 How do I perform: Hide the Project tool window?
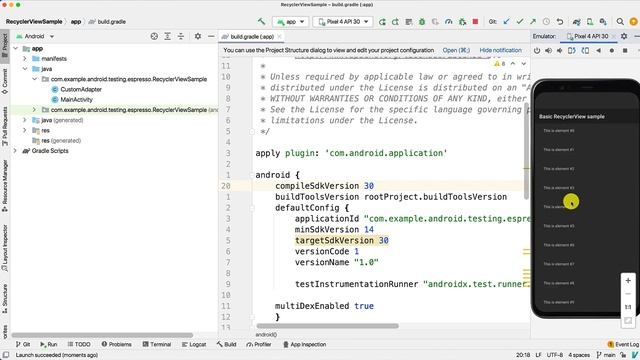pos(211,36)
